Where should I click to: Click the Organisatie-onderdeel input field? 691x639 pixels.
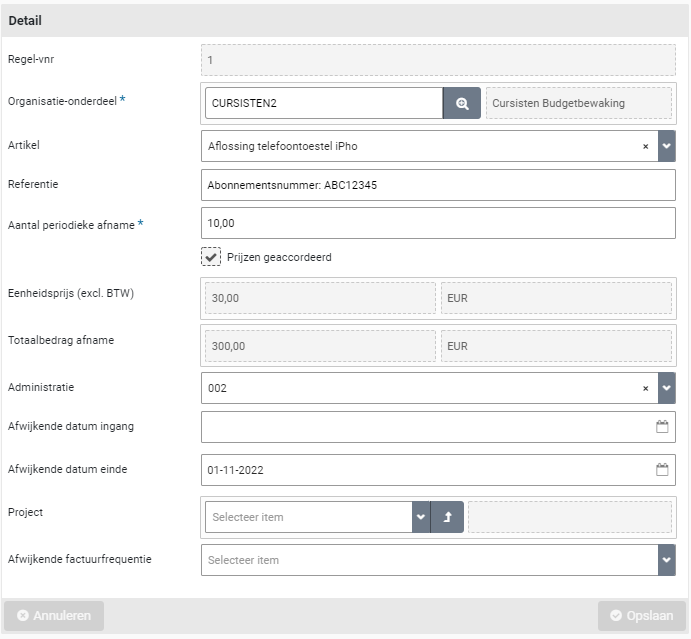(323, 103)
